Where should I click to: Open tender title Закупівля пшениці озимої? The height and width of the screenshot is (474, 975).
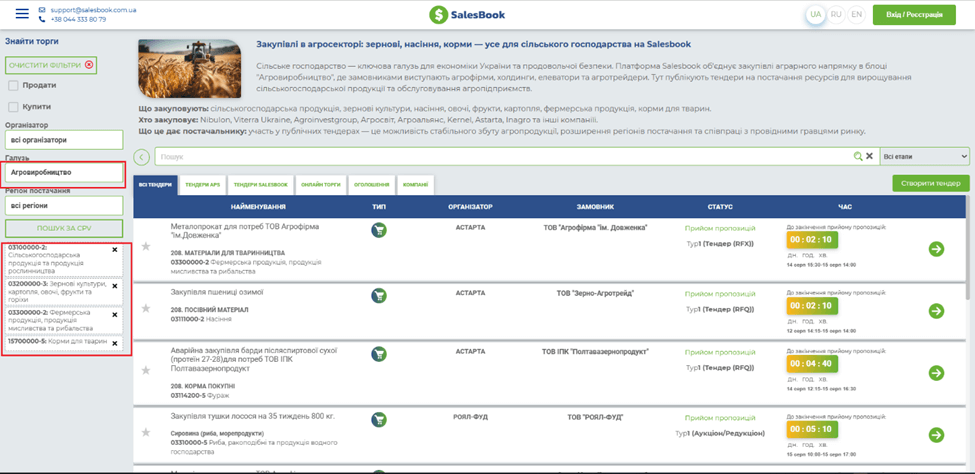(x=218, y=292)
